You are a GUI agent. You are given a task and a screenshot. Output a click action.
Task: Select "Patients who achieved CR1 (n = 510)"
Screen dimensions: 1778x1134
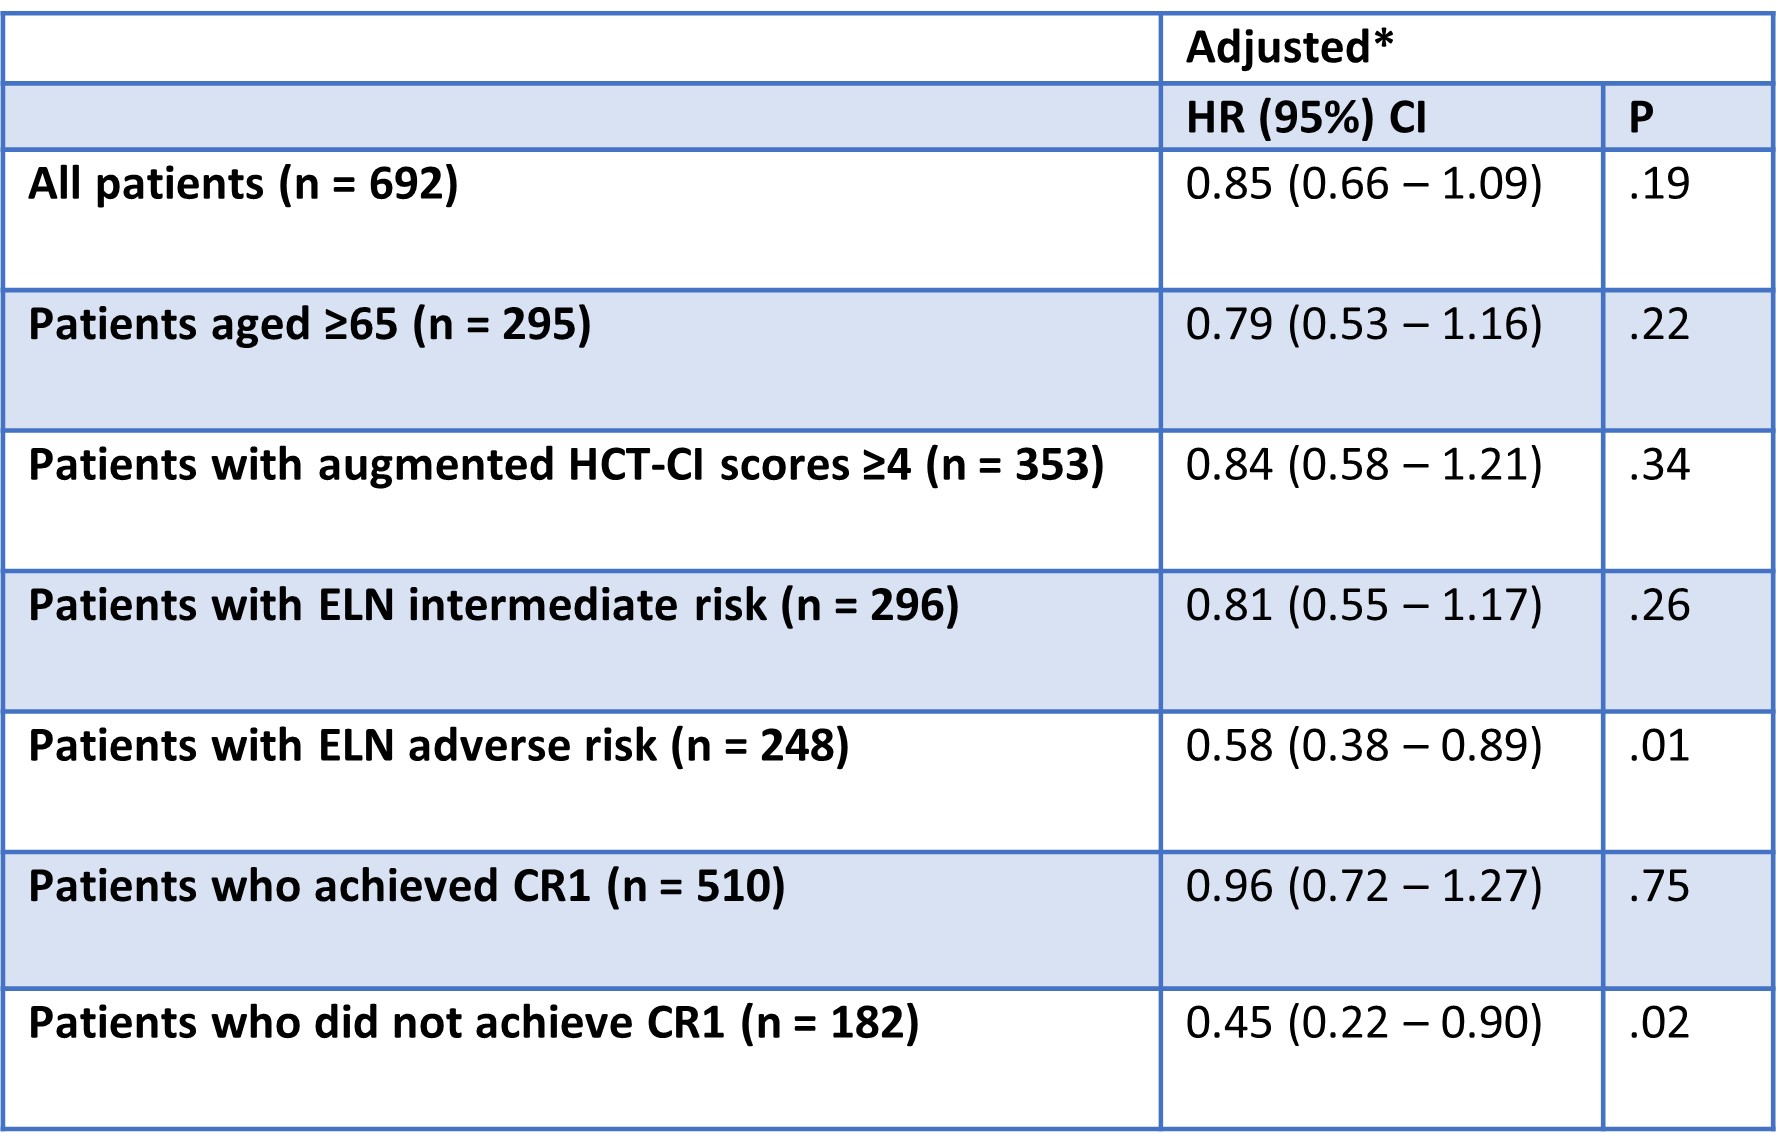pos(406,887)
